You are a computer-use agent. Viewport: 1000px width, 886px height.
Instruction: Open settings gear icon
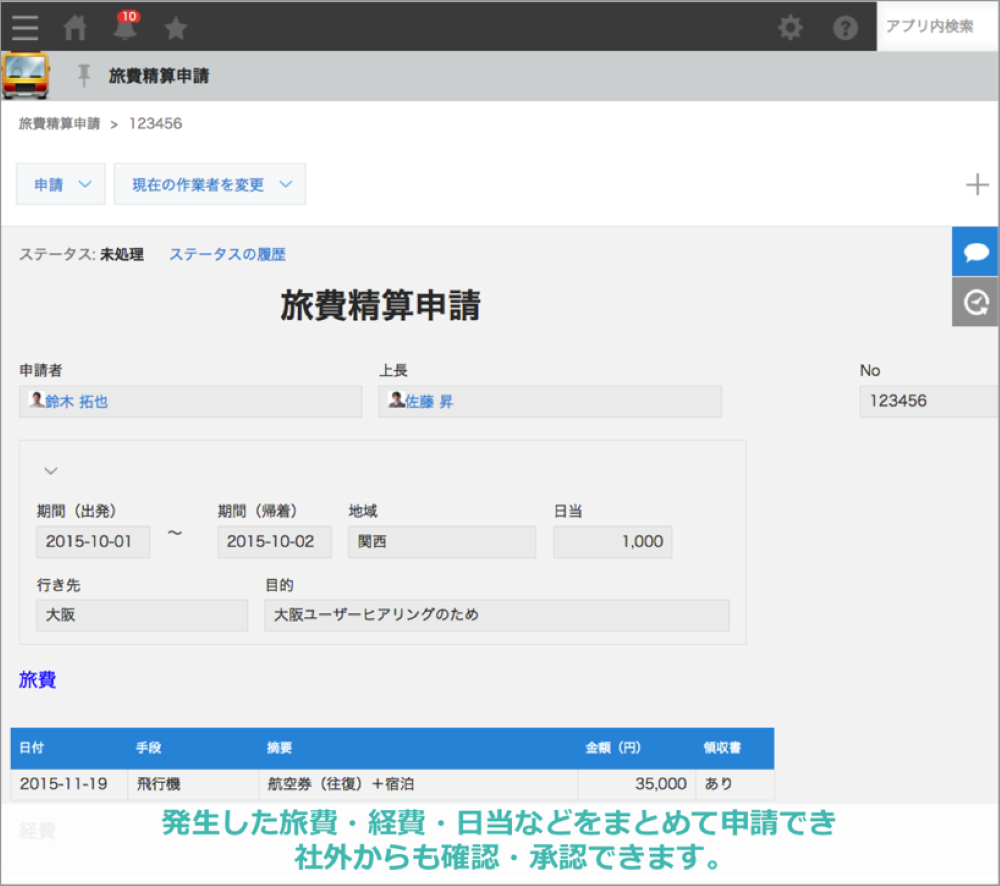[x=790, y=27]
